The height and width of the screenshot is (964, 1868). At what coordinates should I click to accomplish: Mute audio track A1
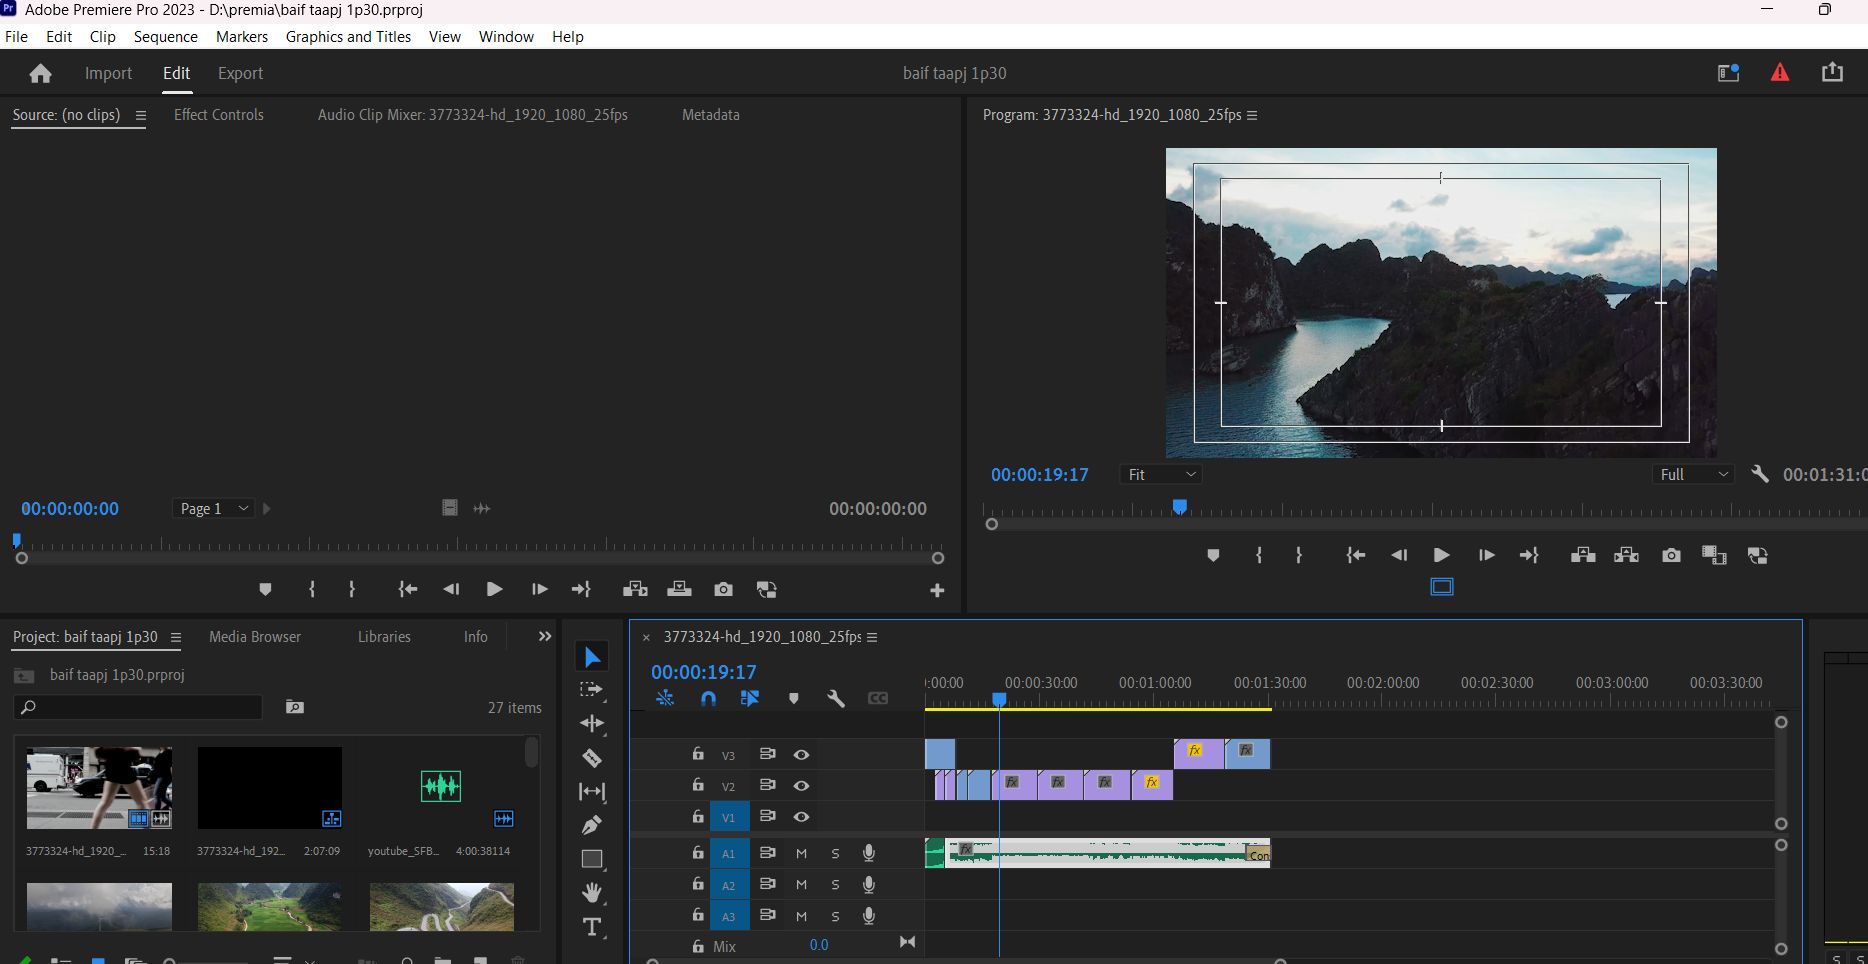pos(801,853)
